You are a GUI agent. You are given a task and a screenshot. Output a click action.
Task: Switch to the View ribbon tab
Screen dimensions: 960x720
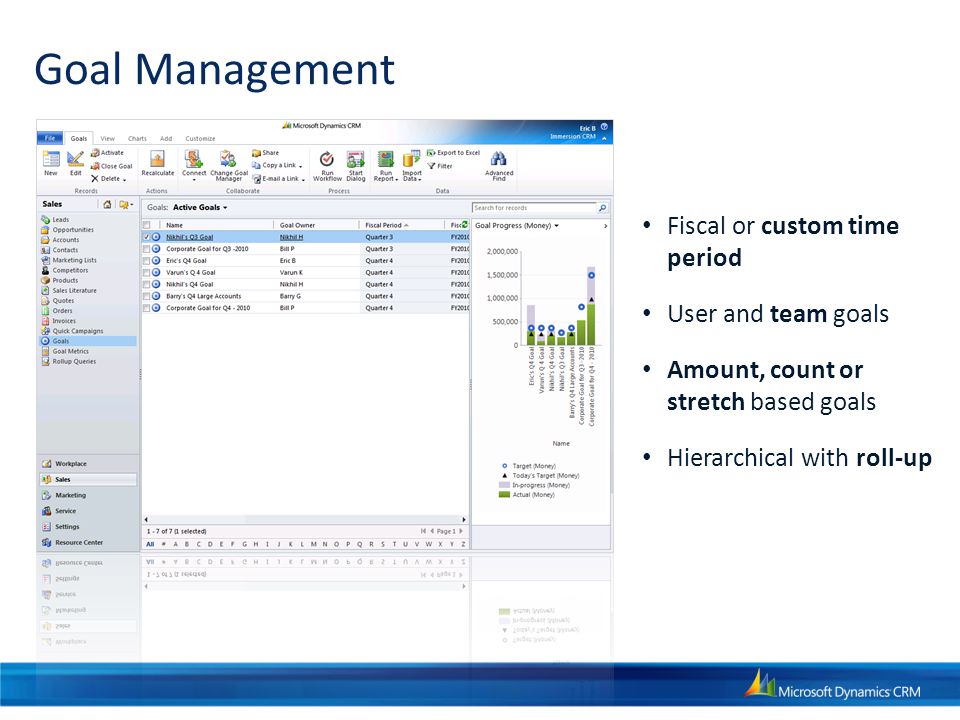108,139
